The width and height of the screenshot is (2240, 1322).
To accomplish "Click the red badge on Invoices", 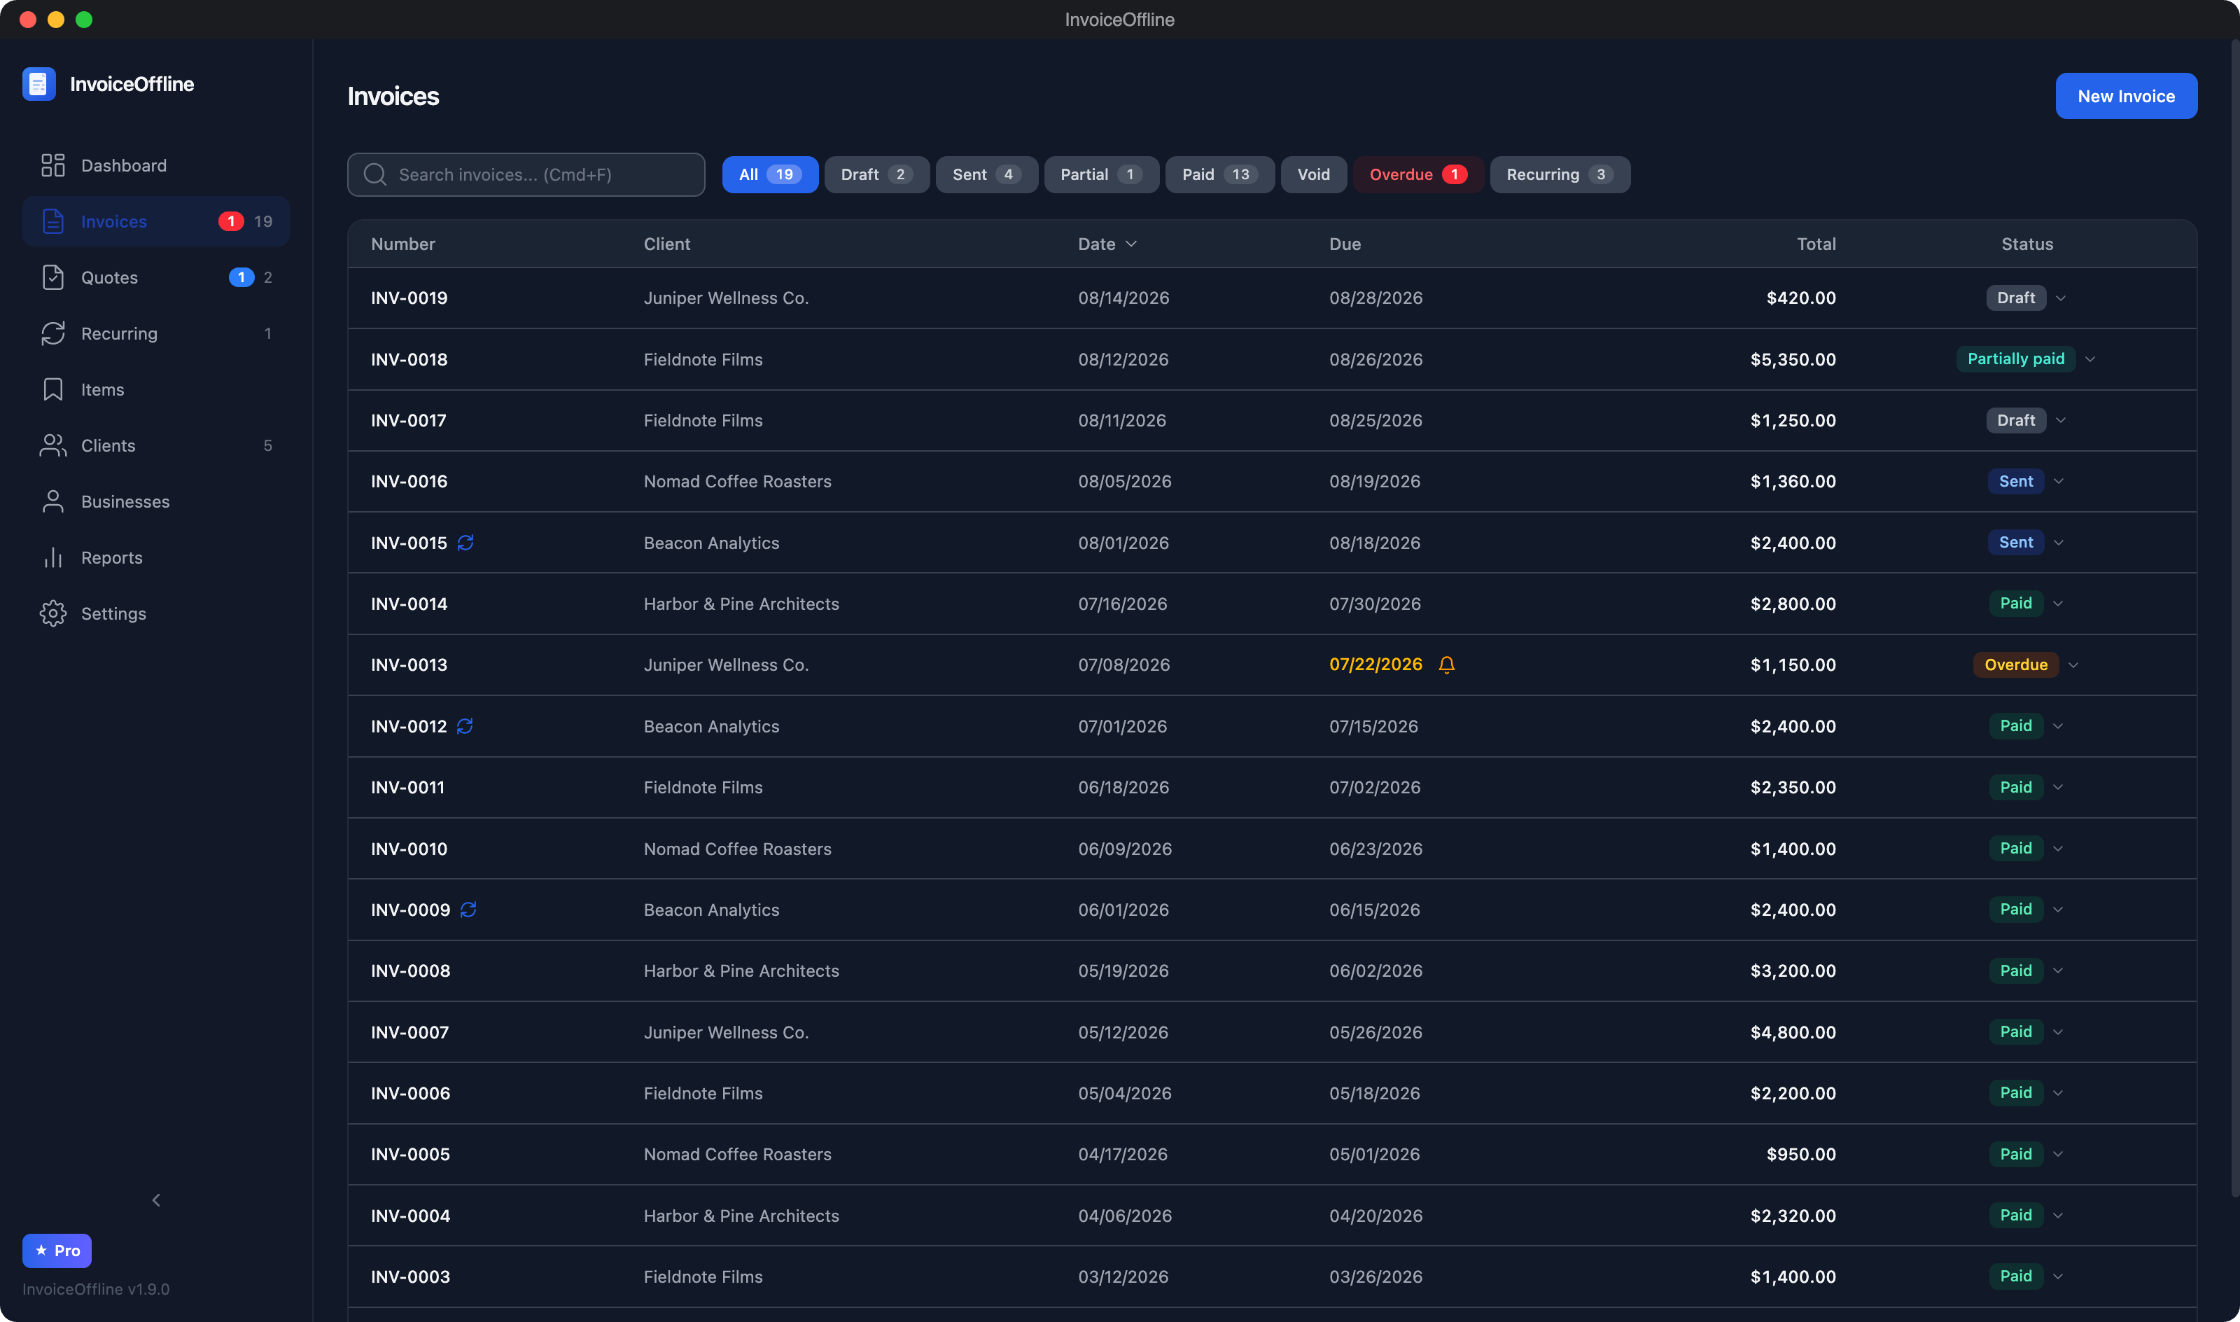I will tap(231, 221).
